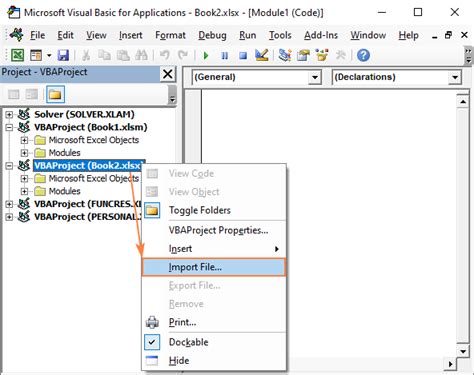
Task: Click the VBA application icon in menu bar
Action: pyautogui.click(x=17, y=35)
